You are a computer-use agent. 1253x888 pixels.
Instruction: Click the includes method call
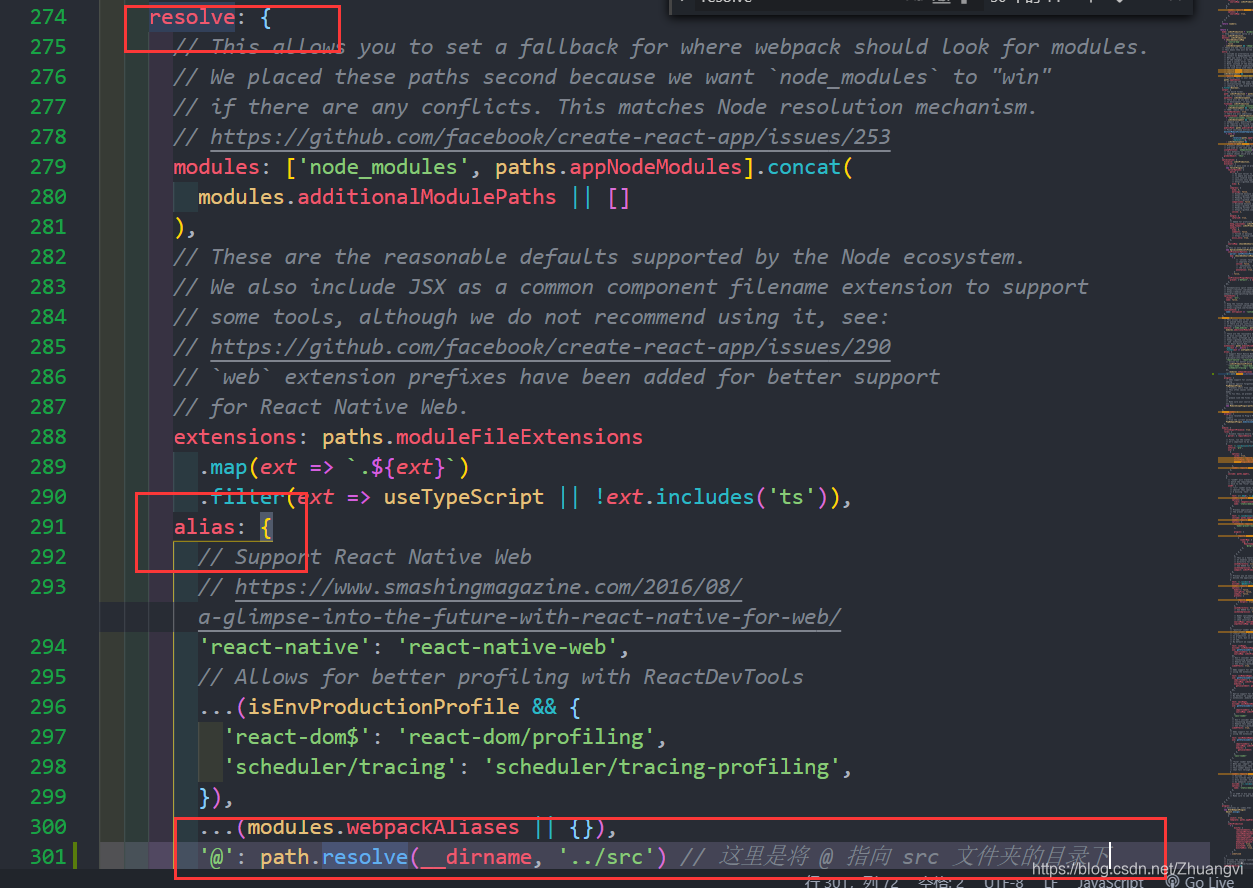click(x=705, y=497)
